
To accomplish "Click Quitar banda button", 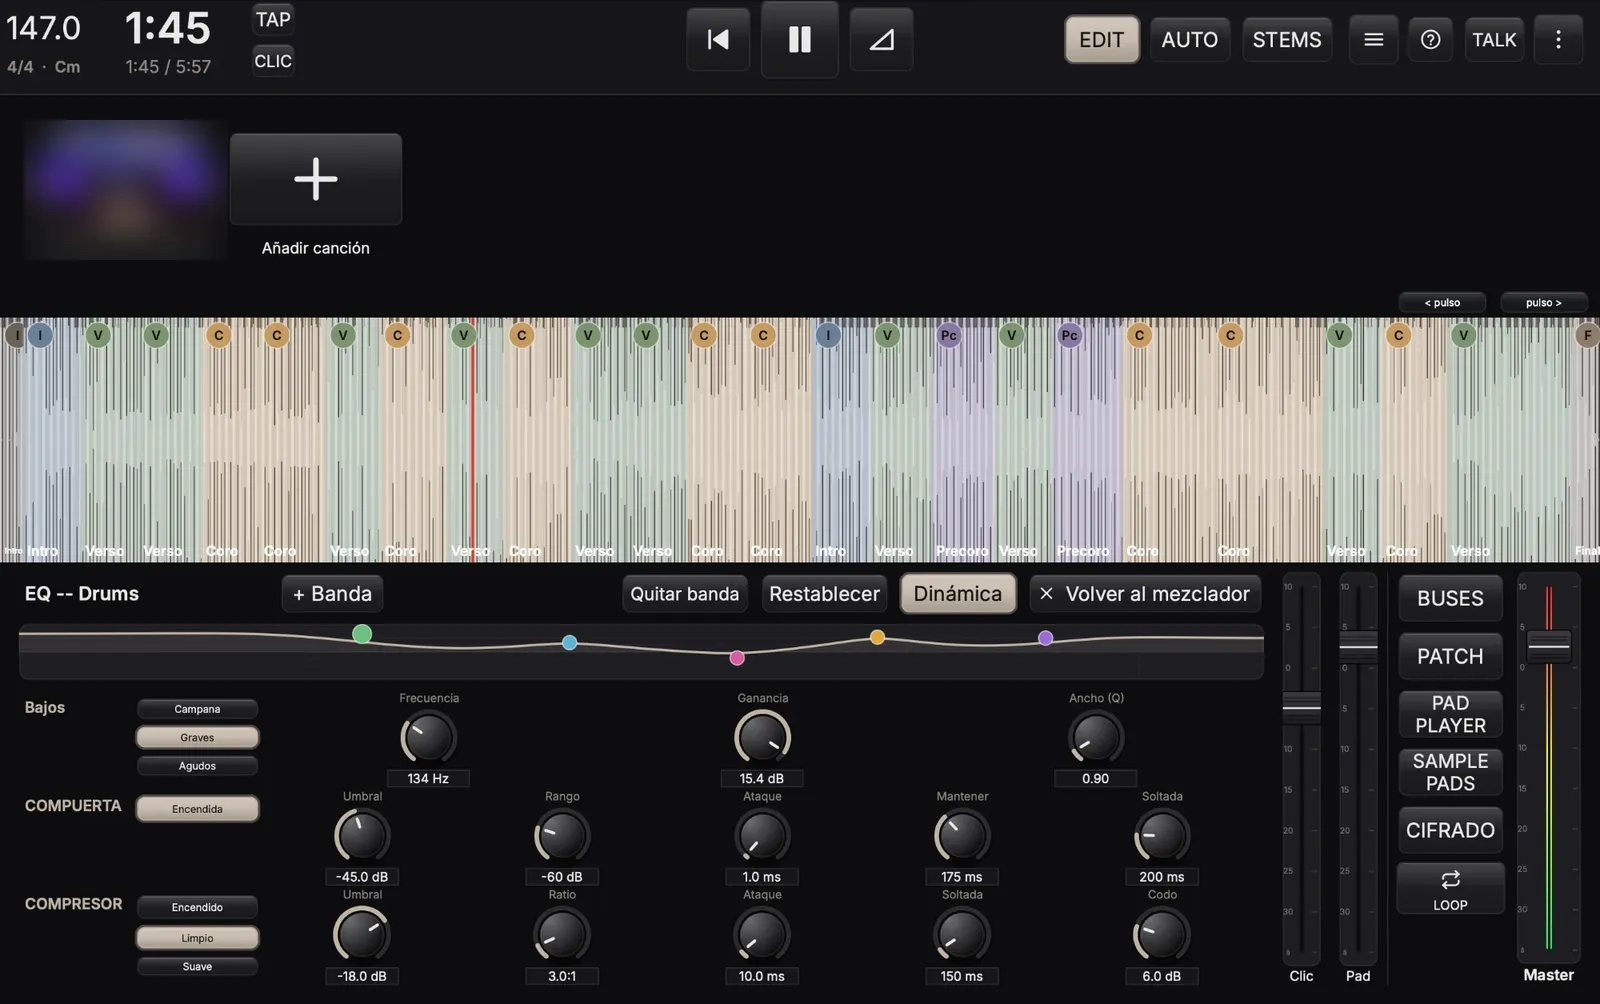I will coord(684,594).
